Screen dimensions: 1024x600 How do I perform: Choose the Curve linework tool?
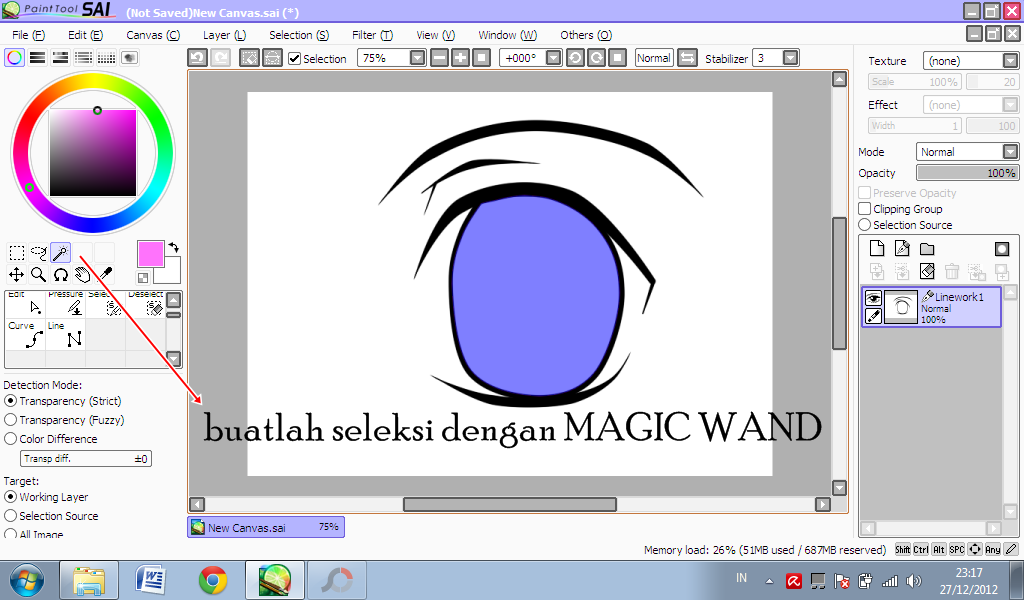click(26, 334)
